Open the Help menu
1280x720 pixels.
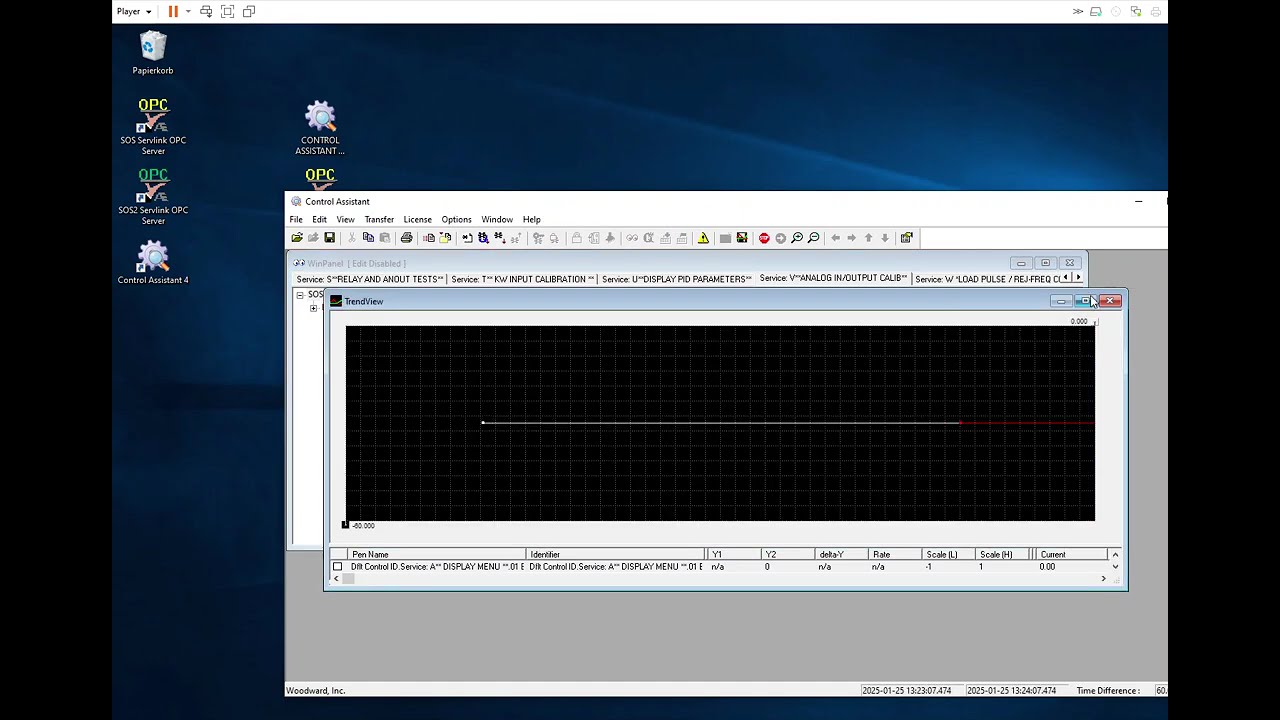click(531, 219)
